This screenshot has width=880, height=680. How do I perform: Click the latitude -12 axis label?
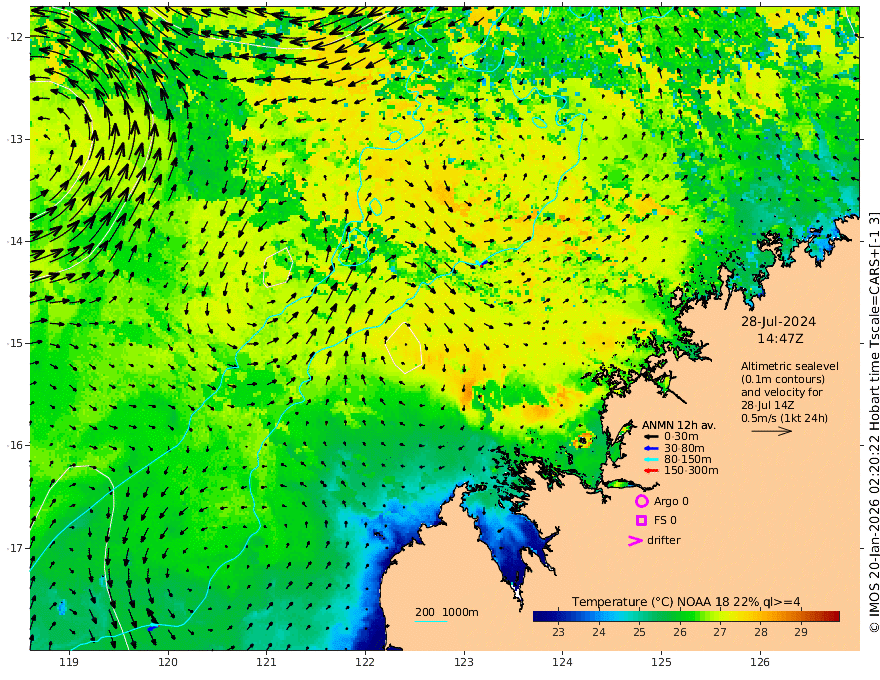15,37
